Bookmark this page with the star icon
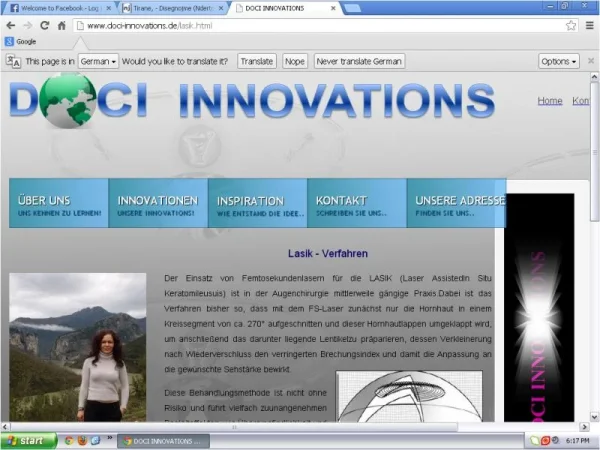 pos(570,25)
